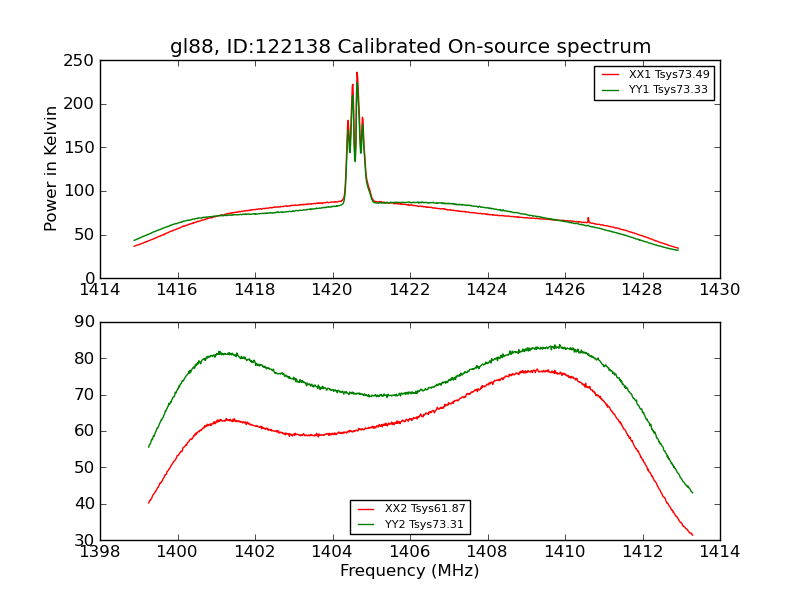800x600 pixels.
Task: Click the green curve's peak near 1410 MHz
Action: pos(559,346)
